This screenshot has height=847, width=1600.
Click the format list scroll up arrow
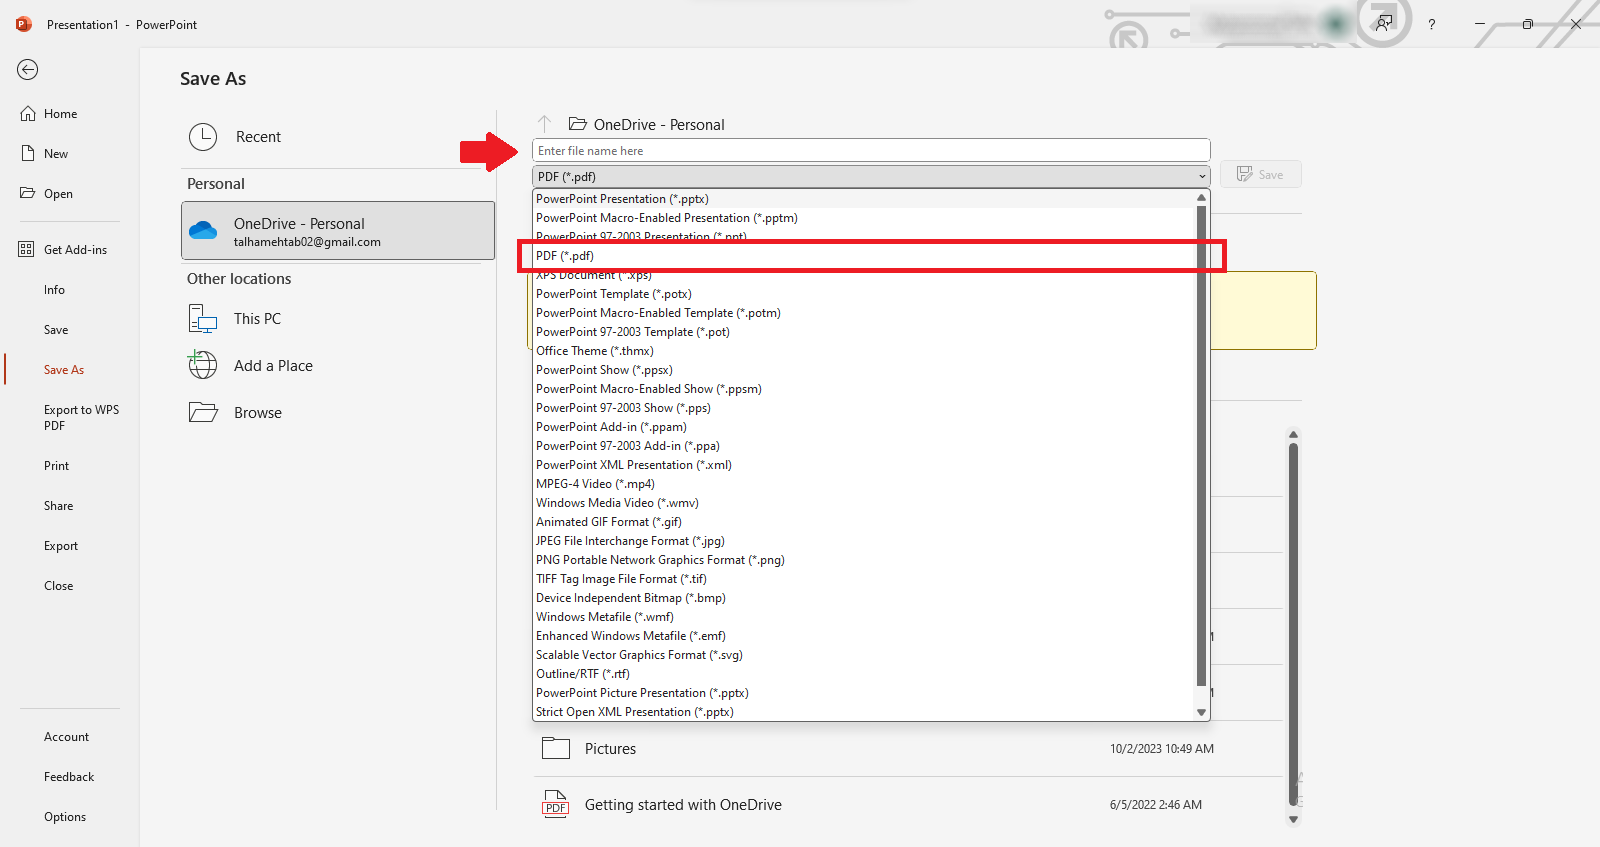1202,198
